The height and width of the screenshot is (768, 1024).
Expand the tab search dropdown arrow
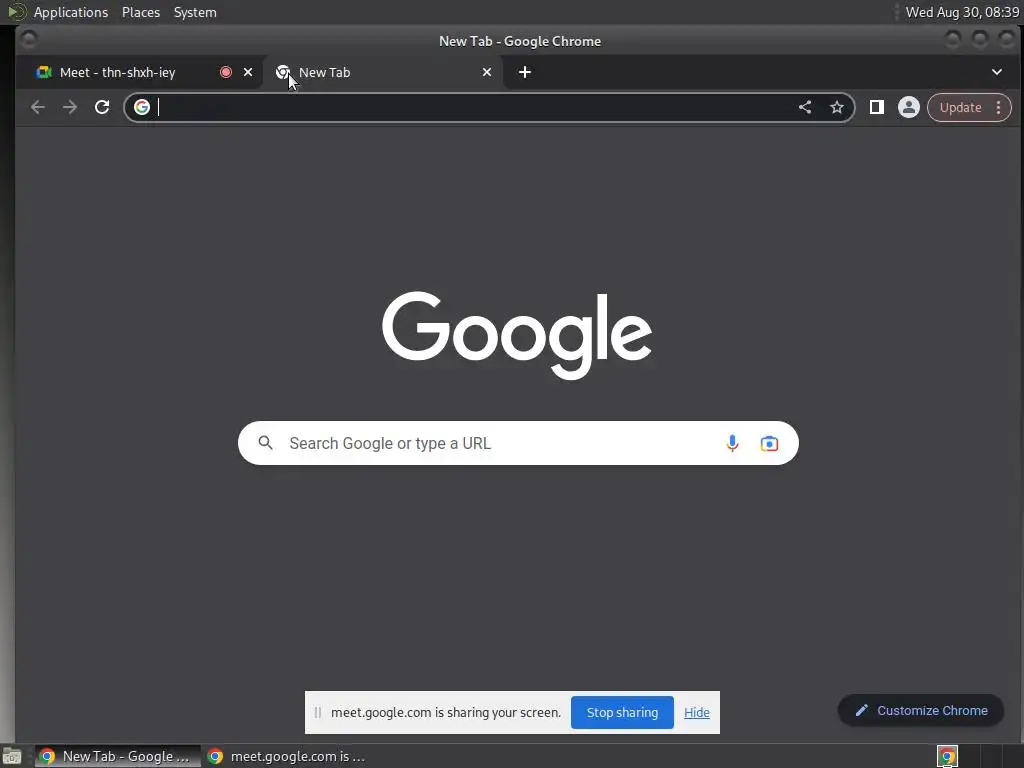tap(997, 72)
